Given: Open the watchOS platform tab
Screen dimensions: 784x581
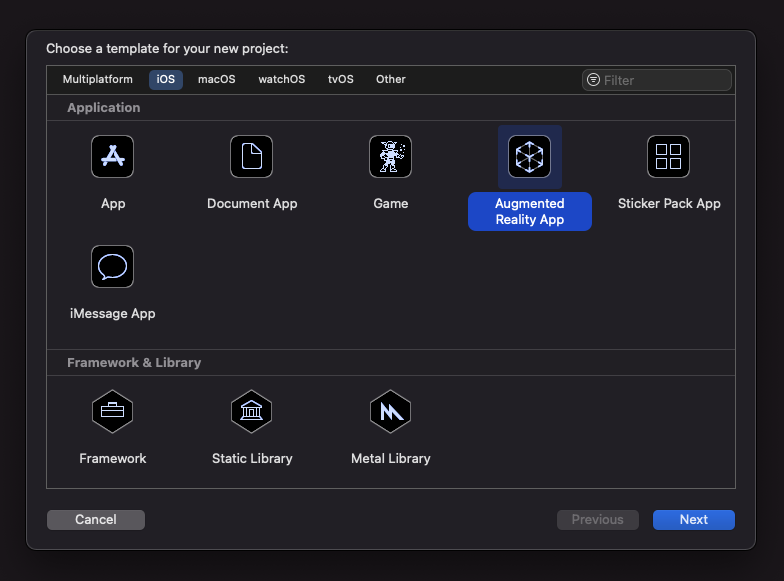Looking at the screenshot, I should tap(281, 80).
